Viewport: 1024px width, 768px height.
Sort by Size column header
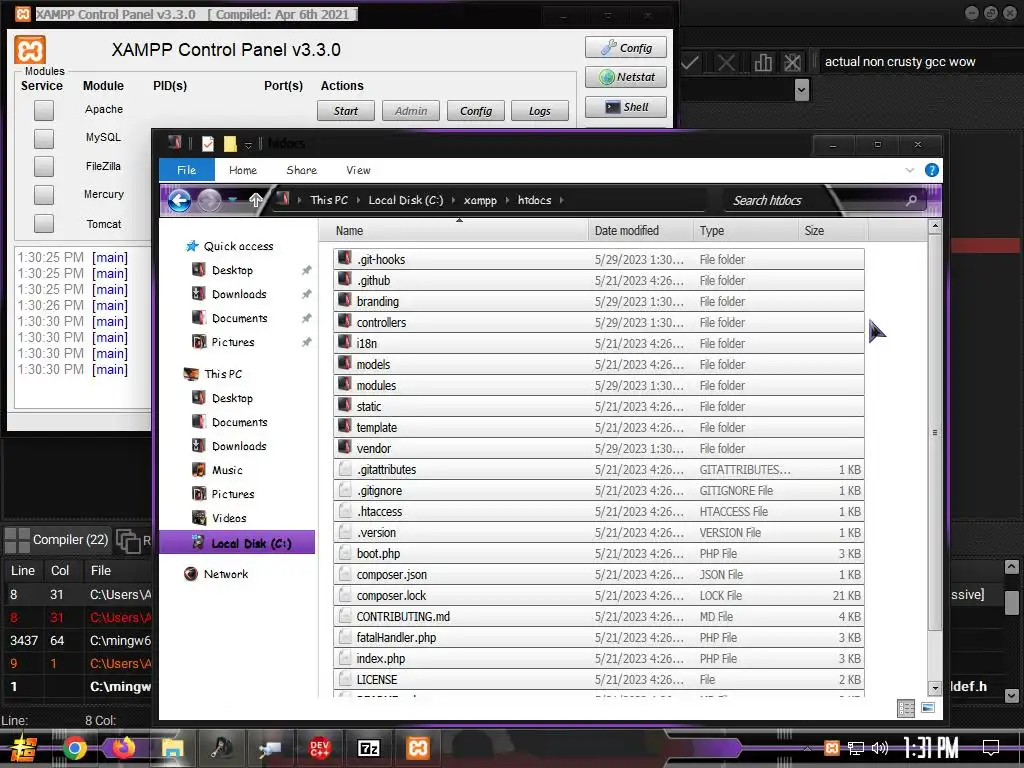pos(833,231)
